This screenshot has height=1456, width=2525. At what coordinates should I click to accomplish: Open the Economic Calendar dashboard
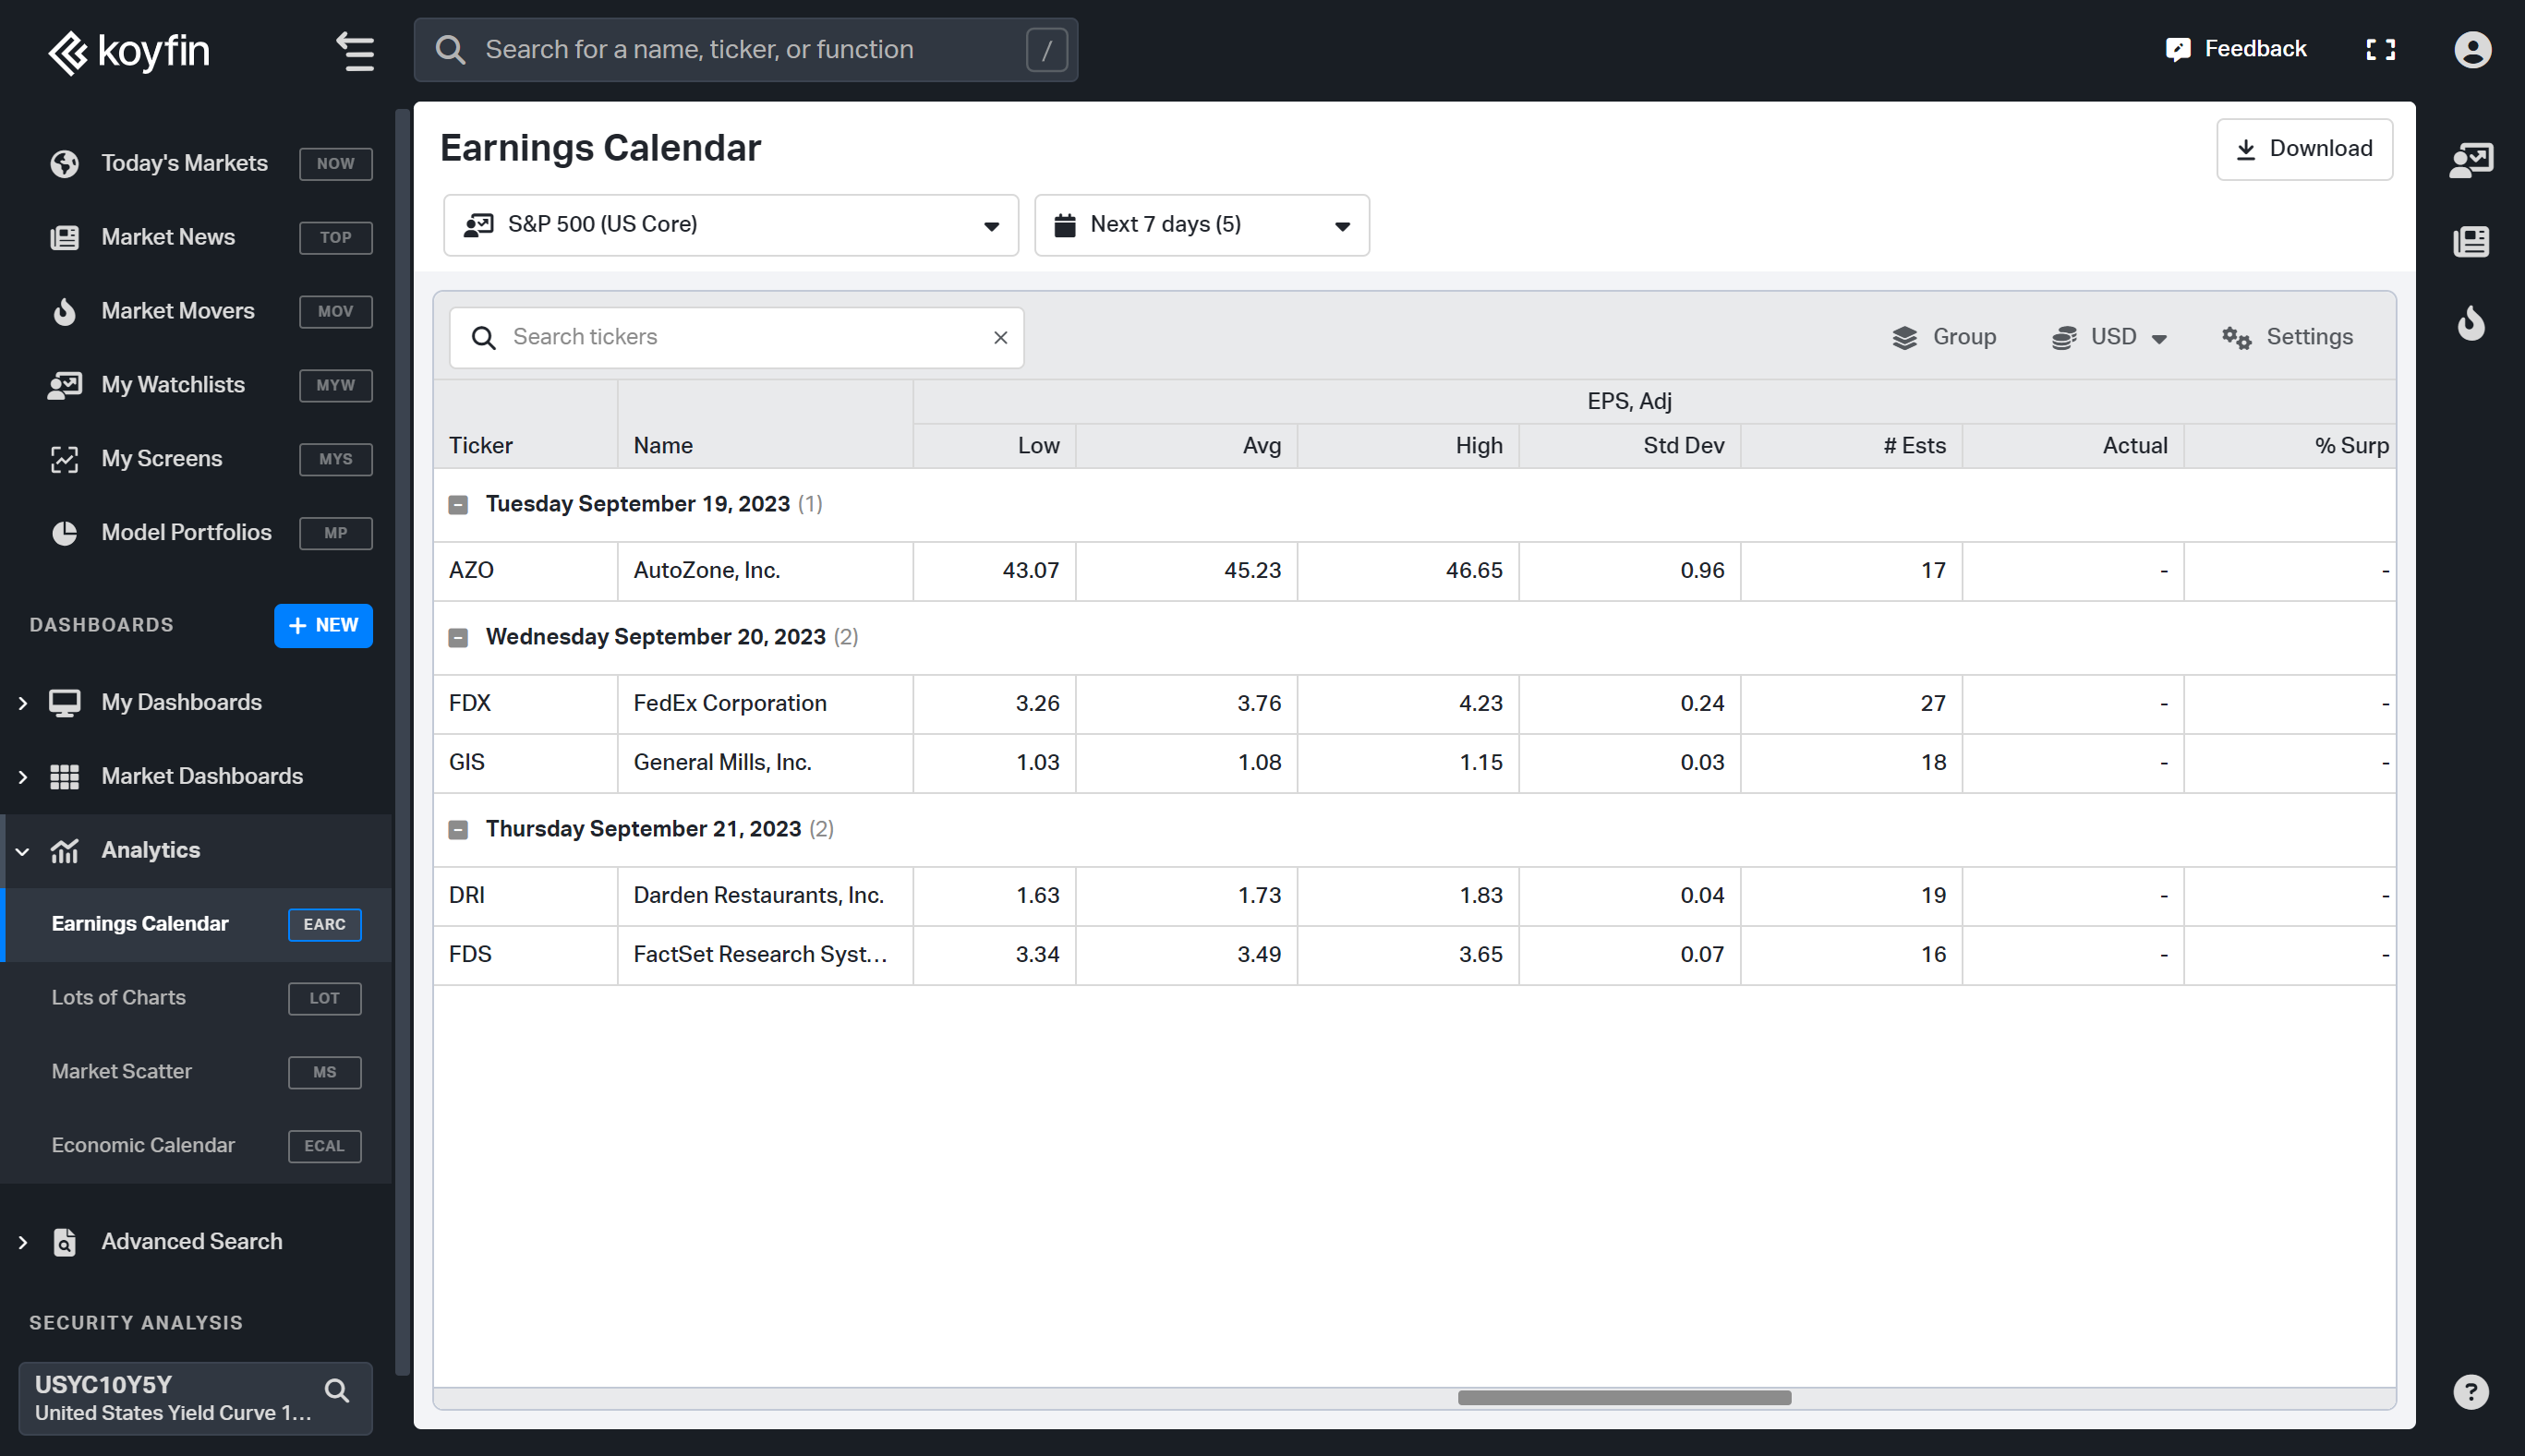click(143, 1145)
